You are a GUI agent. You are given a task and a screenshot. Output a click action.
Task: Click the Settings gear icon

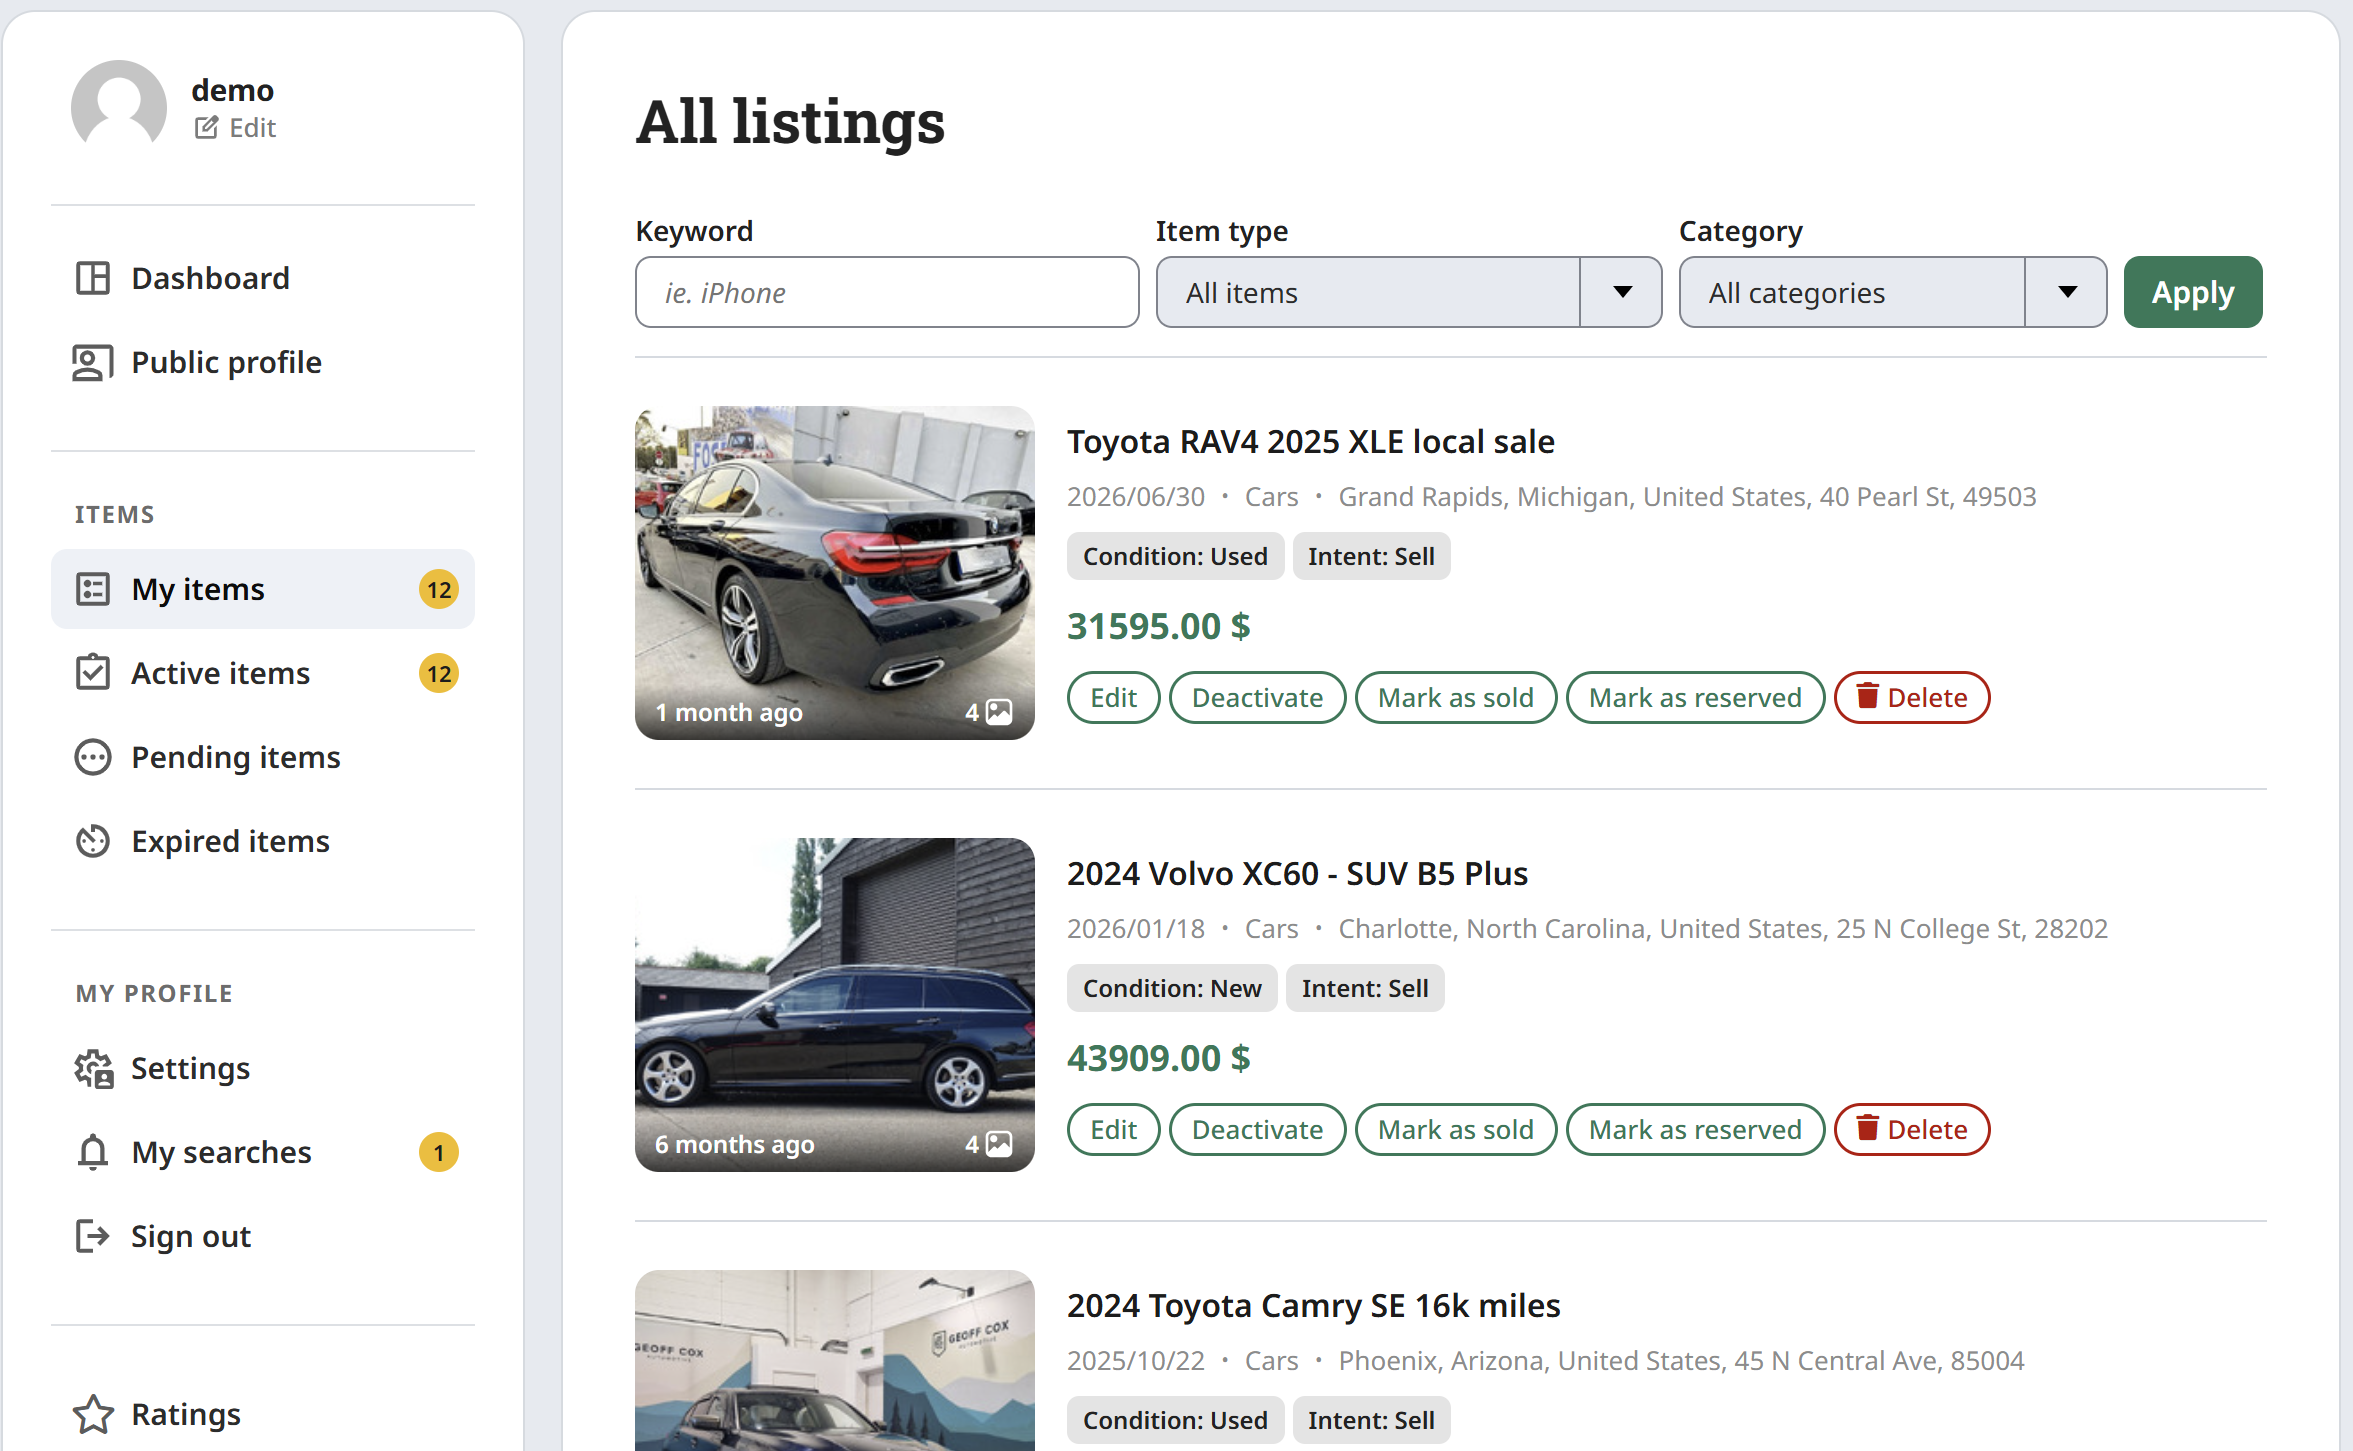93,1068
